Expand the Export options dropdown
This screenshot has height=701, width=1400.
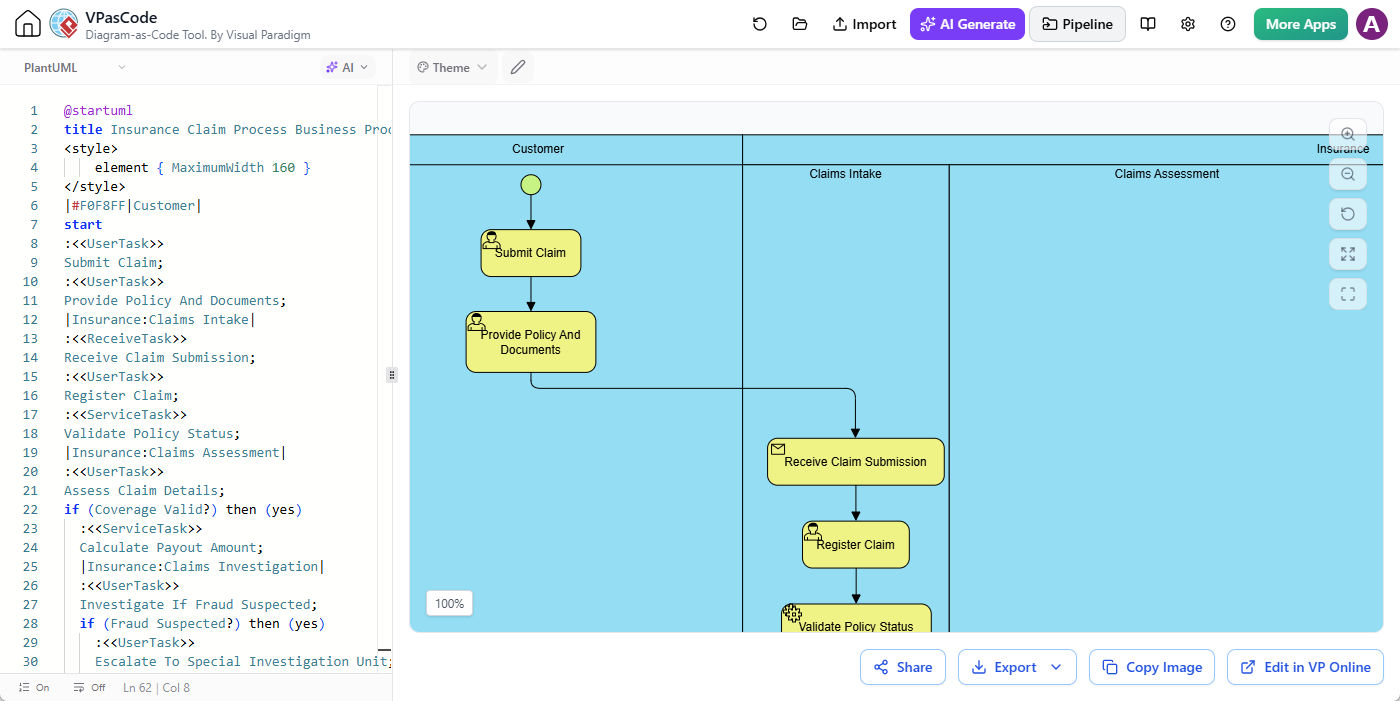tap(1056, 667)
